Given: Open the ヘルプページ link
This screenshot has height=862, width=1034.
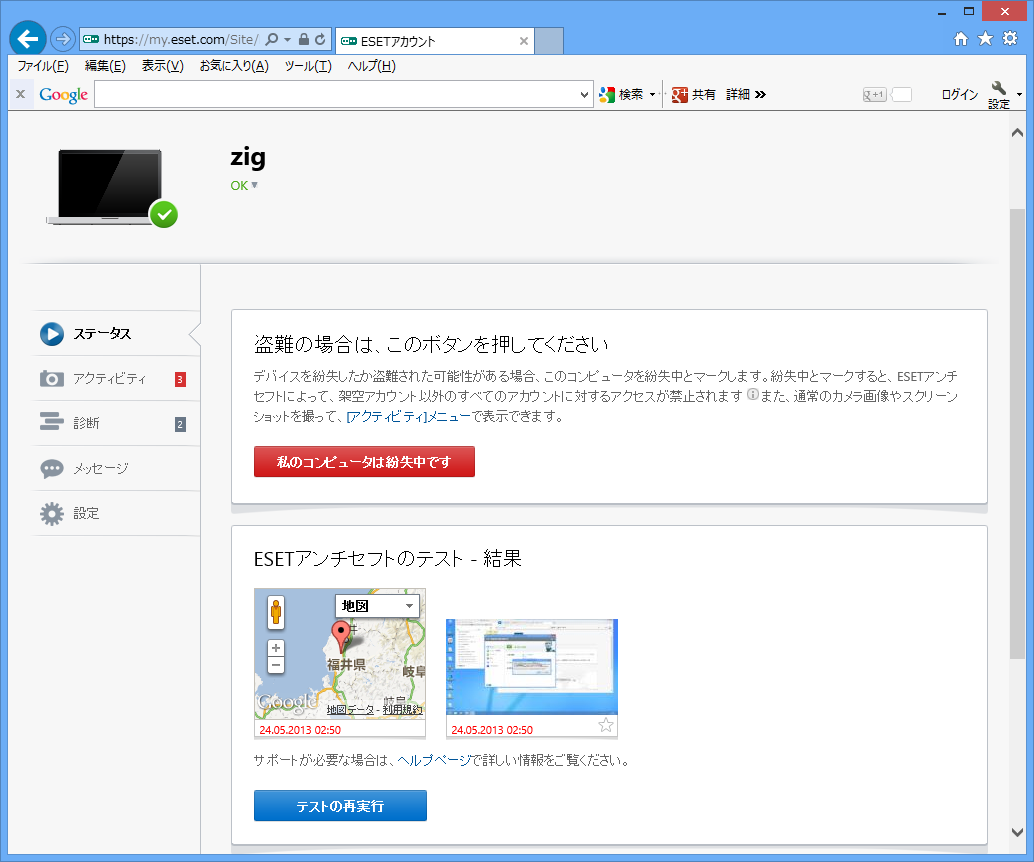Looking at the screenshot, I should [x=434, y=760].
